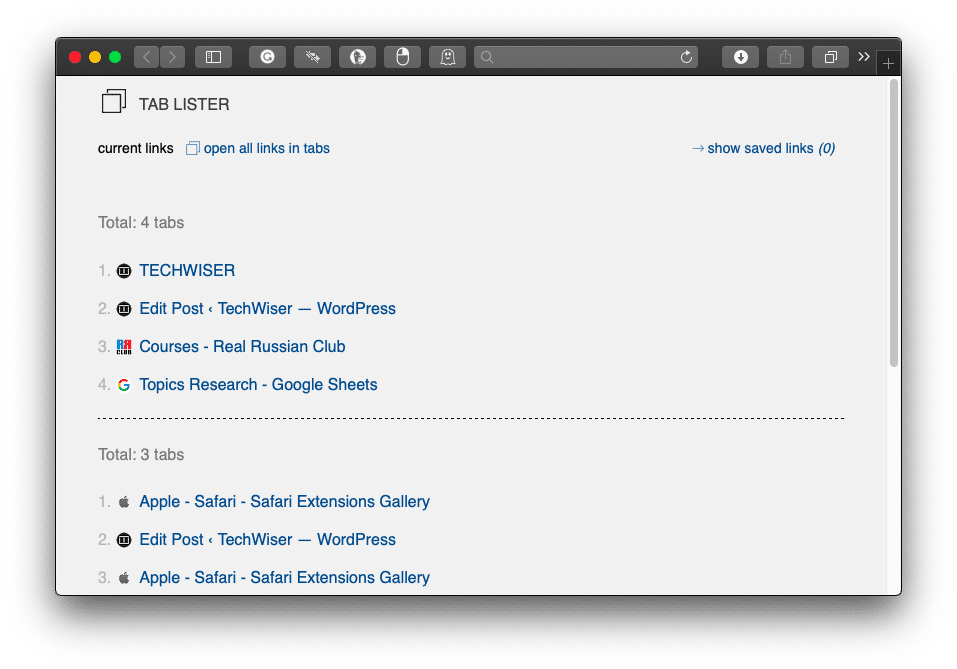Viewport: 957px width, 669px height.
Task: Expand the toolbar overflow chevron
Action: pyautogui.click(x=863, y=57)
